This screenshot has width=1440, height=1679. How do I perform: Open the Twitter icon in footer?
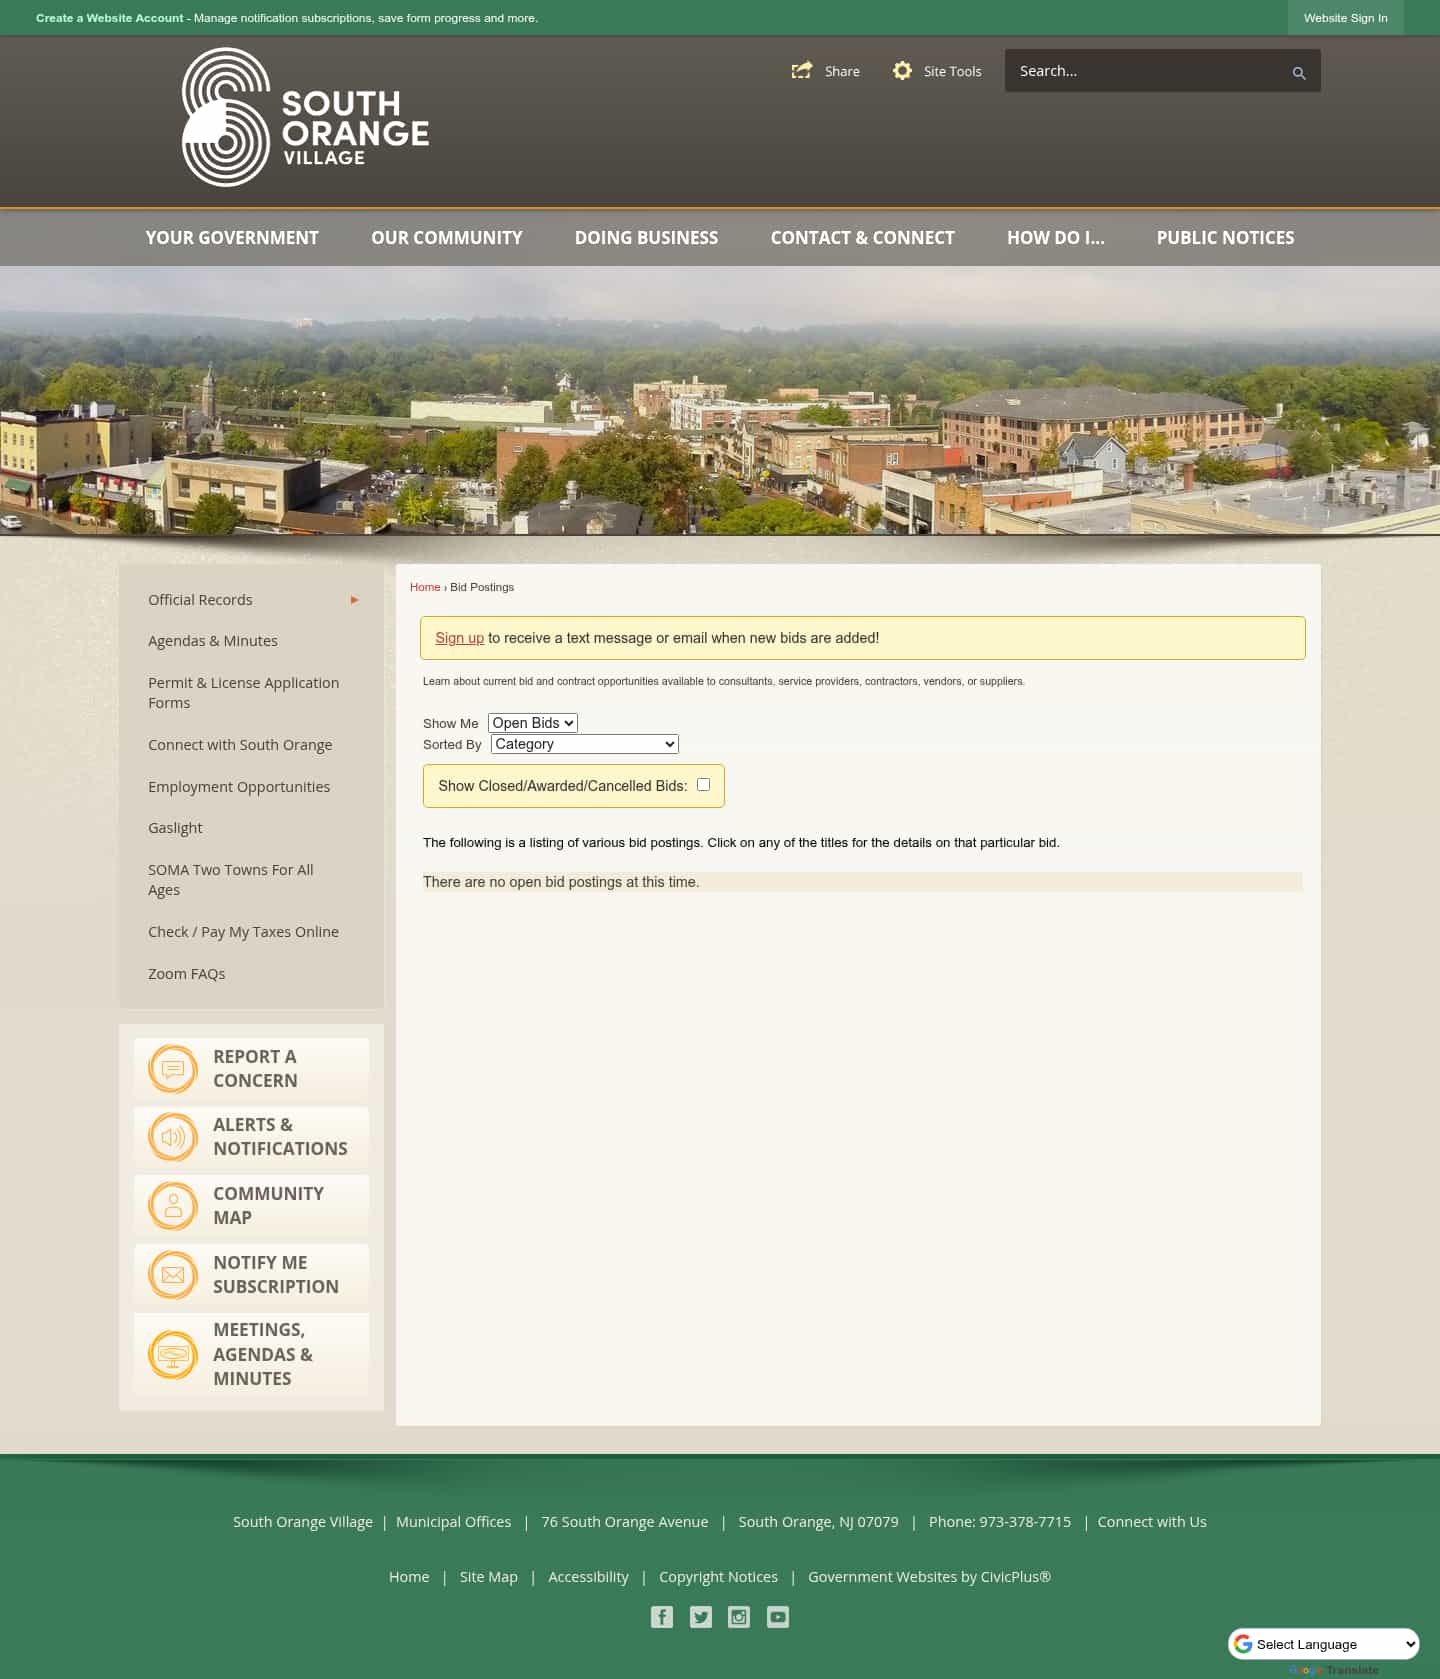pos(701,1617)
